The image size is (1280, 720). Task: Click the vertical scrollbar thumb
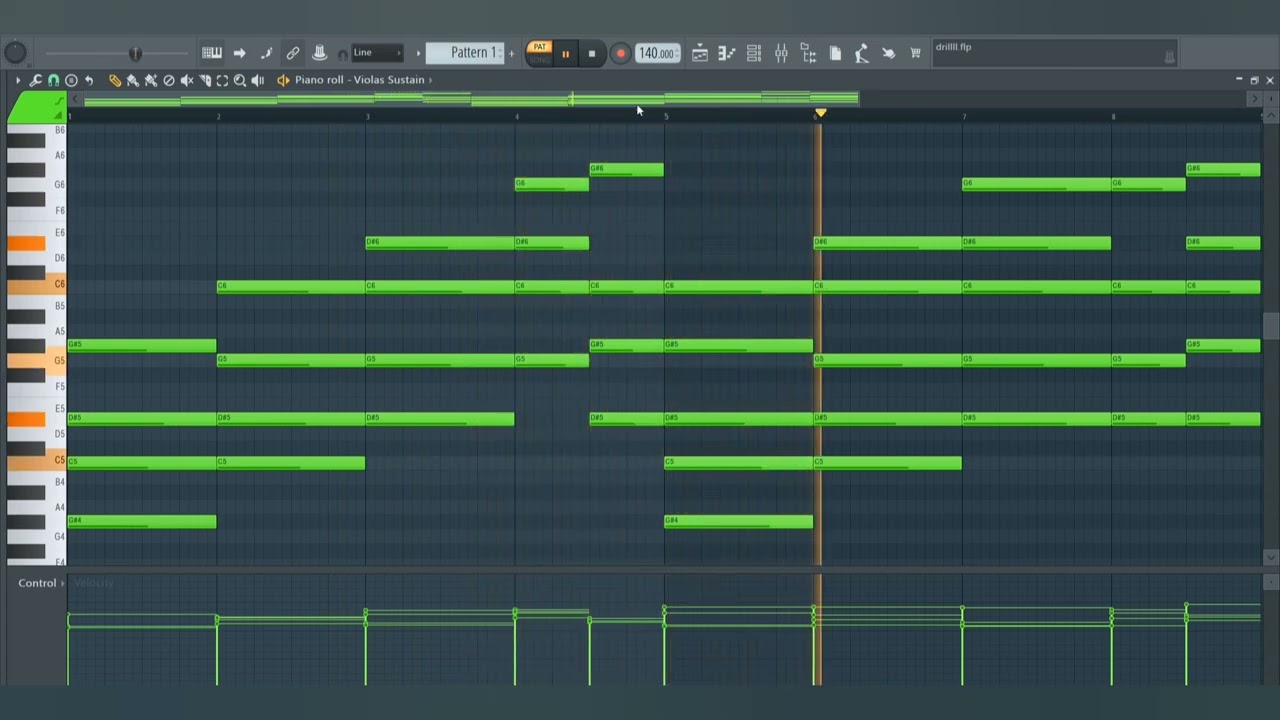pos(1271,327)
